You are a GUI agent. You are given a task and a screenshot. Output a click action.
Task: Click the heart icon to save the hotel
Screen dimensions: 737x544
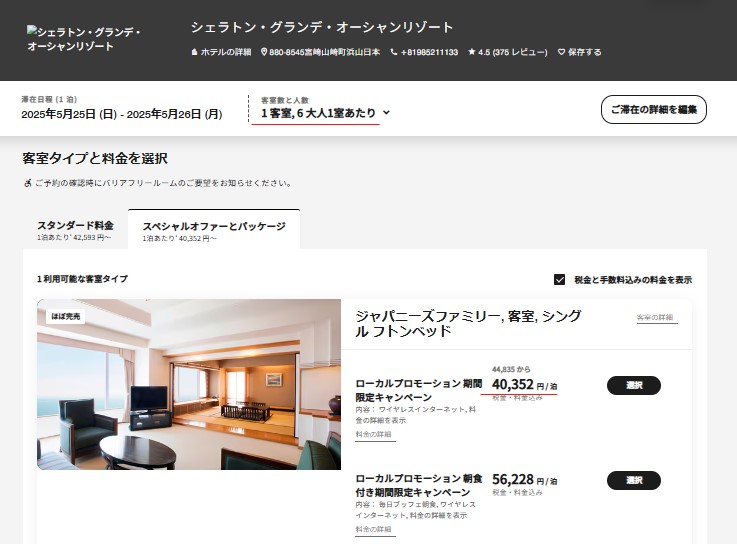click(x=561, y=52)
